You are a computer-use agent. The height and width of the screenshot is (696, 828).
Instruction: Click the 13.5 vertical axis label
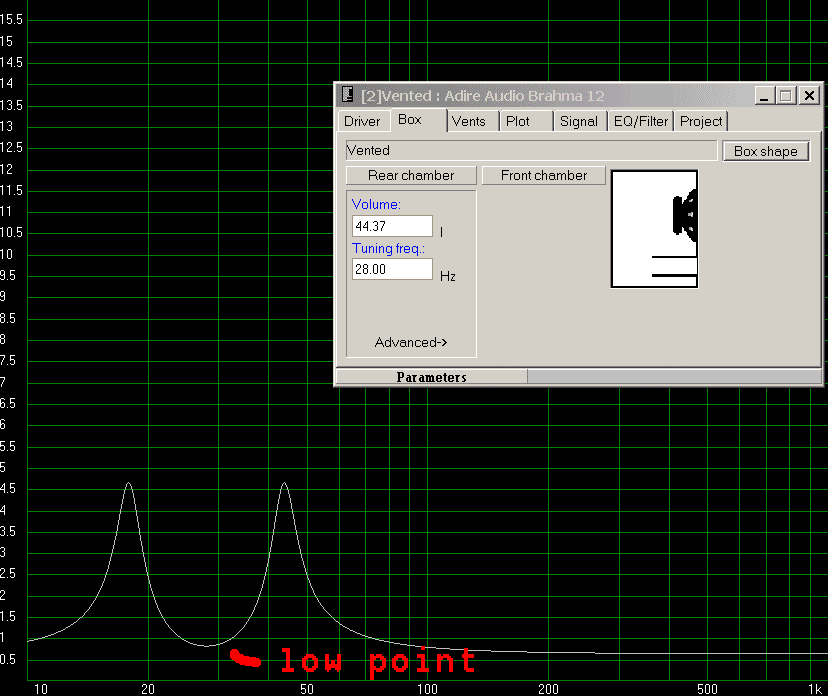pyautogui.click(x=11, y=105)
